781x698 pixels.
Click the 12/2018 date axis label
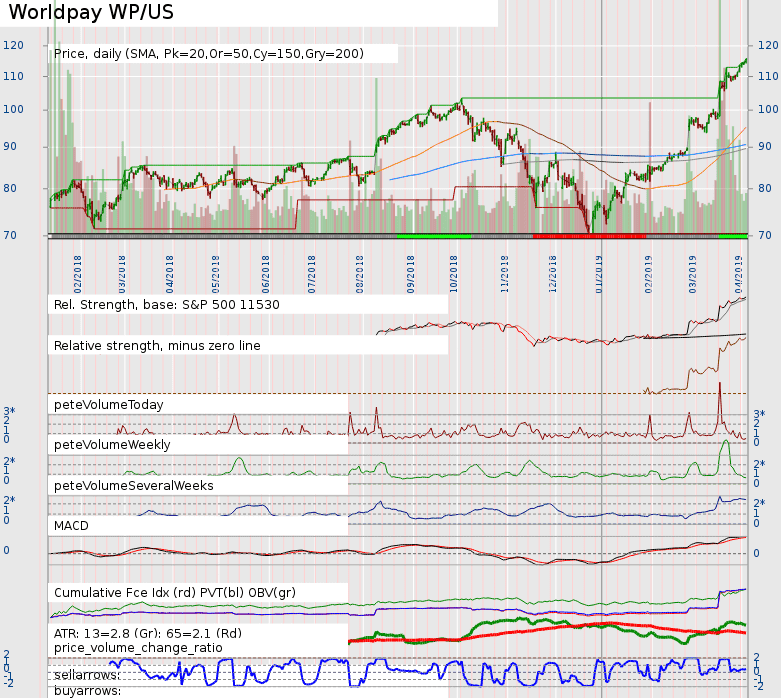[x=552, y=275]
